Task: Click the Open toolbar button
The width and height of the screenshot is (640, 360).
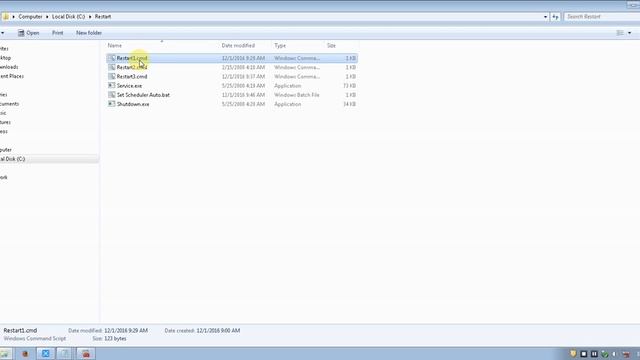Action: point(28,33)
